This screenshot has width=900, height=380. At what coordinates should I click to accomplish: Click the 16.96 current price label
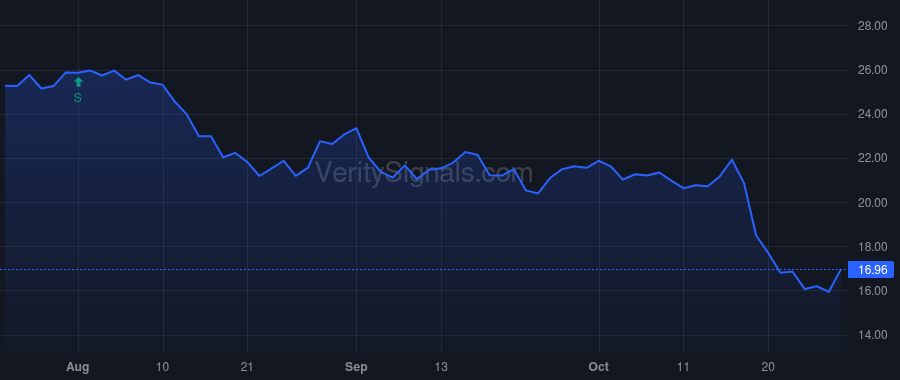(871, 270)
